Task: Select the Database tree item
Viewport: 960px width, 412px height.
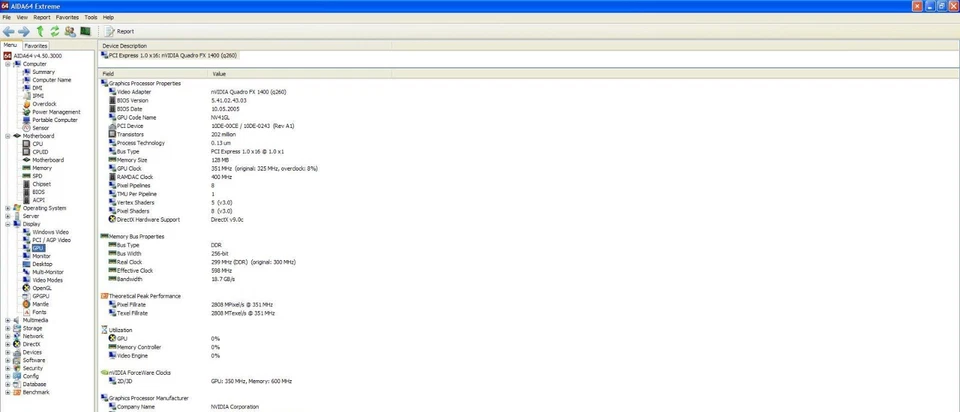Action: click(34, 384)
